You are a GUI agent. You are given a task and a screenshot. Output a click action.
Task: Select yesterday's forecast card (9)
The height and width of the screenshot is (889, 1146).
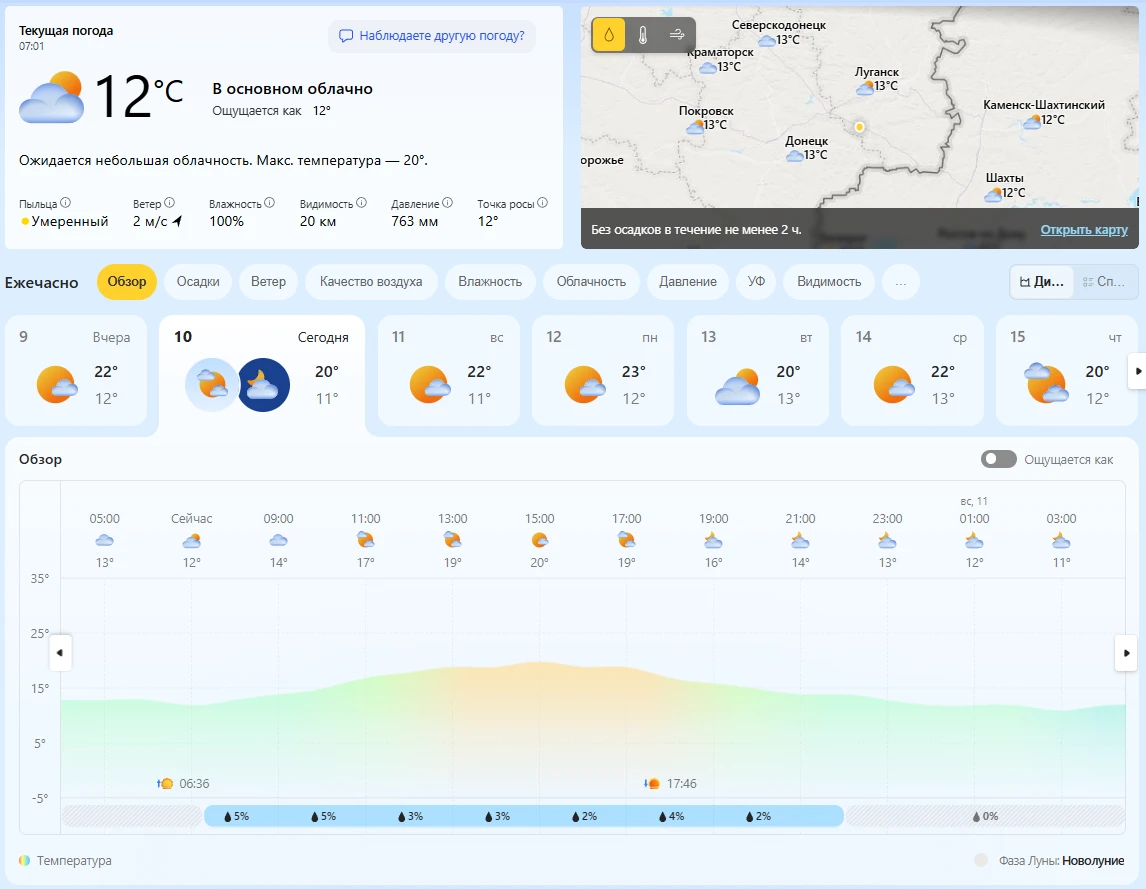point(76,371)
